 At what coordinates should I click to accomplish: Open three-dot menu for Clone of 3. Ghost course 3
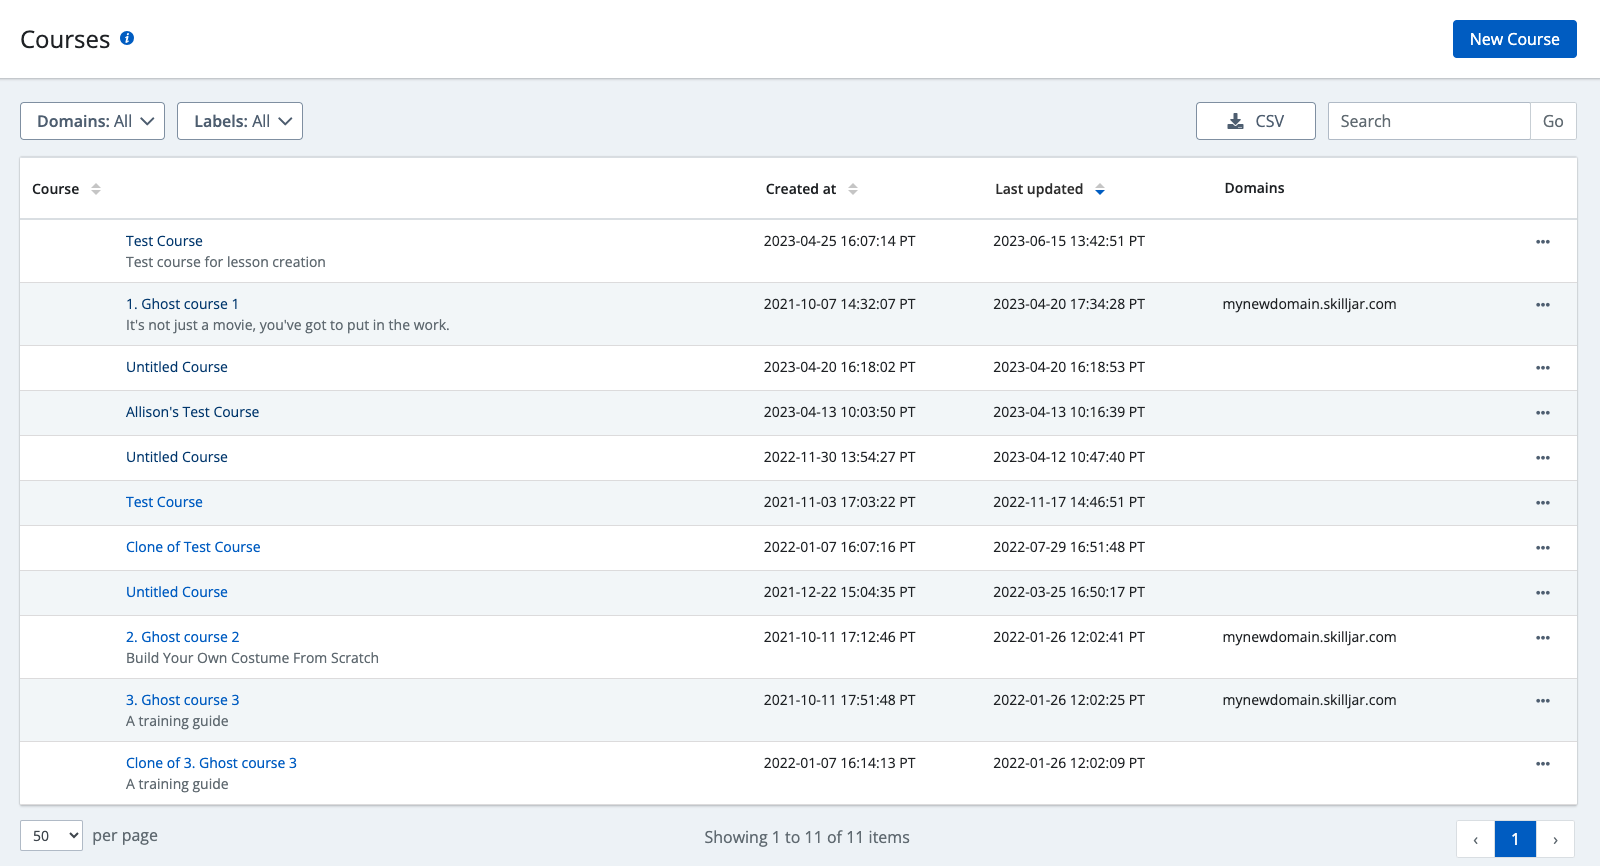(x=1542, y=764)
